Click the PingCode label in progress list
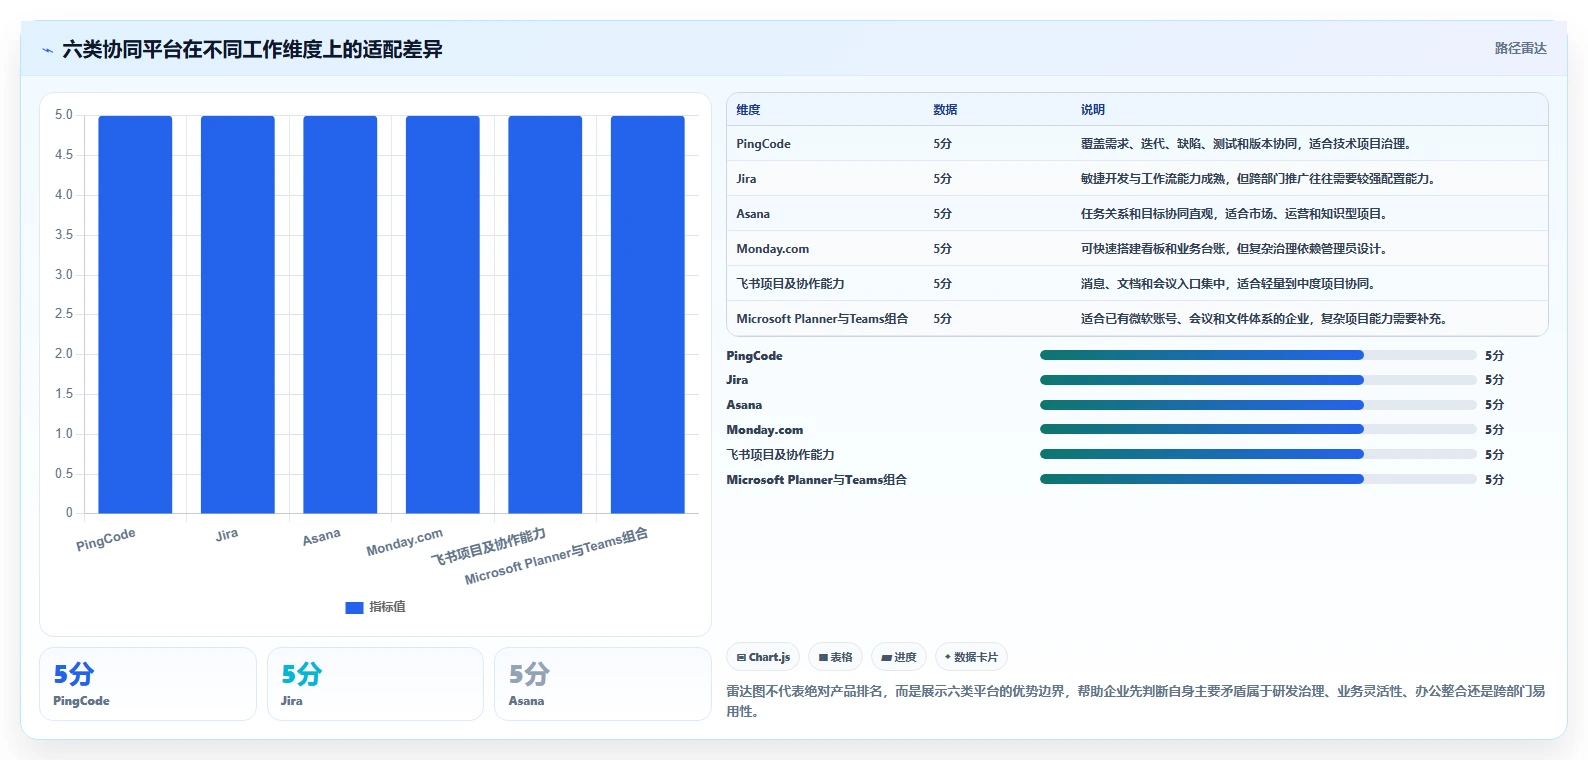Screen dimensions: 1588x760 [754, 356]
